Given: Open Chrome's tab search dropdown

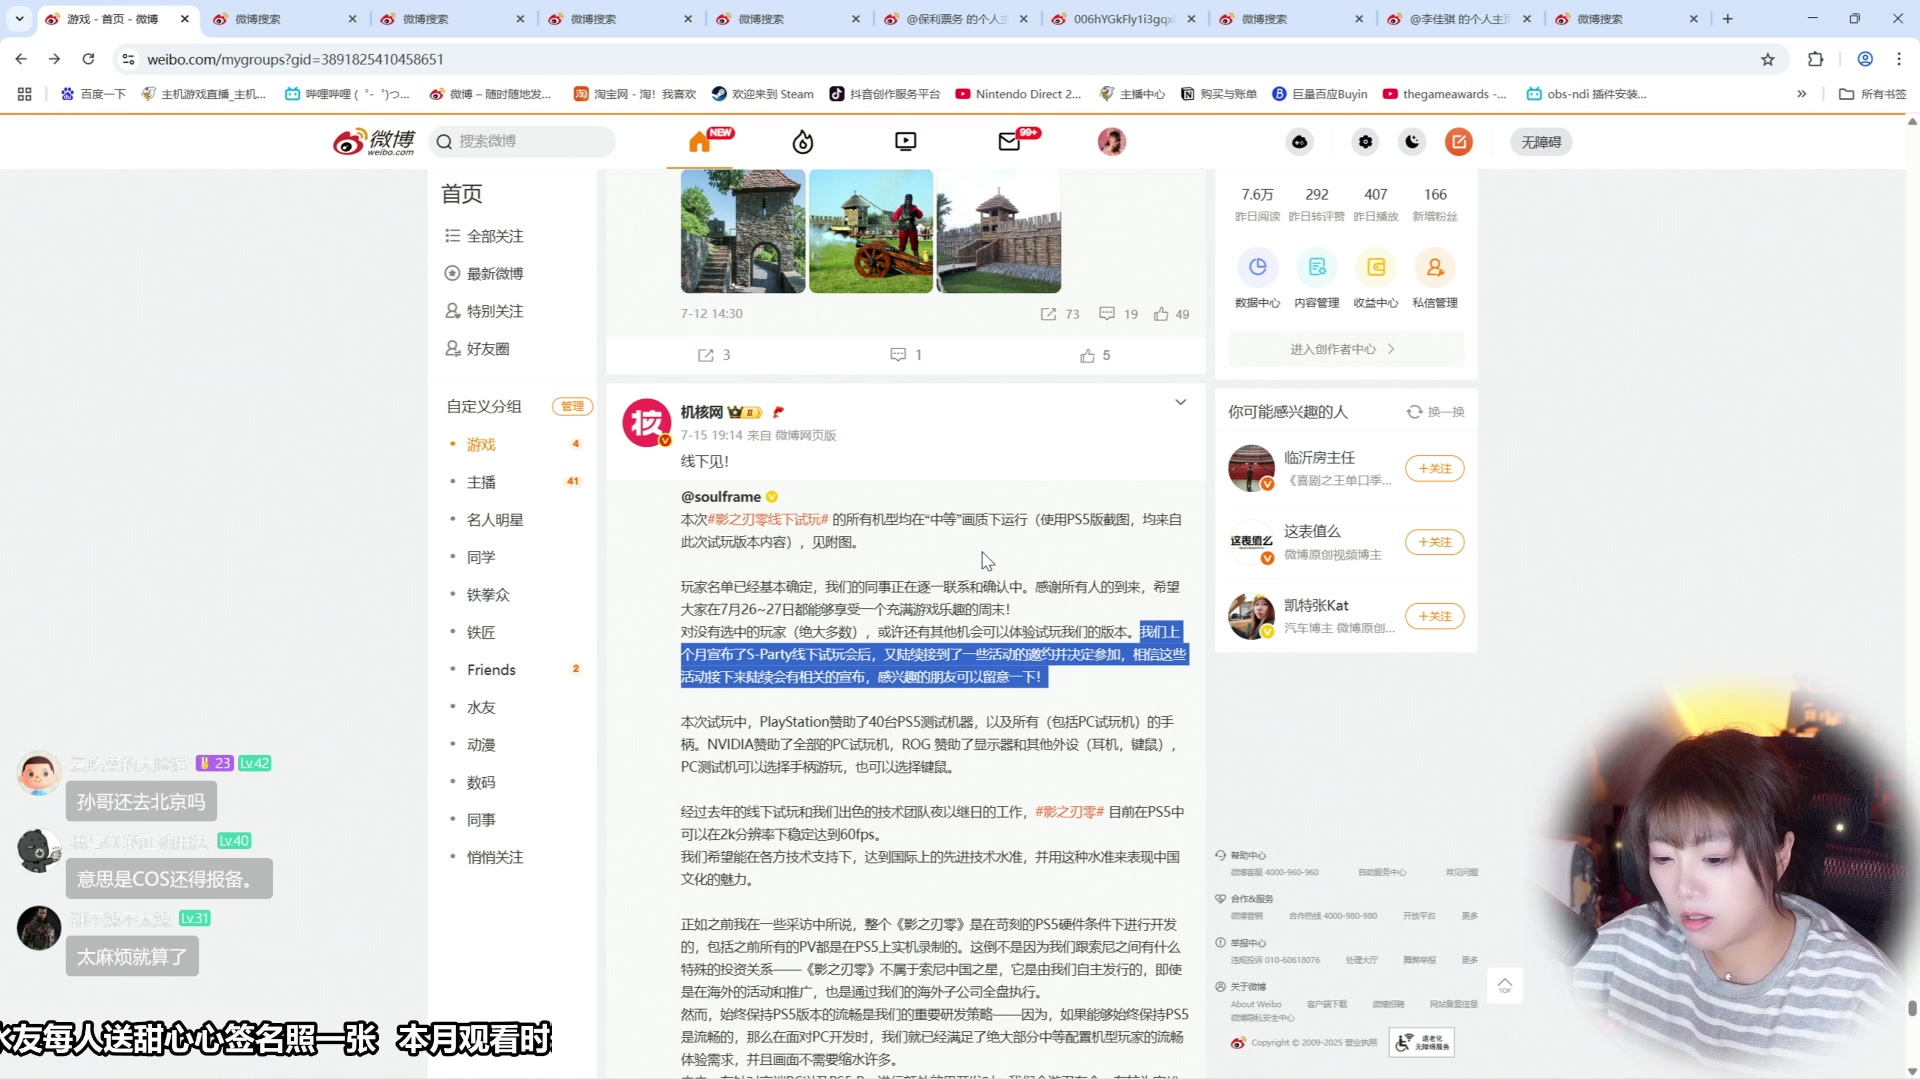Looking at the screenshot, I should tap(17, 18).
